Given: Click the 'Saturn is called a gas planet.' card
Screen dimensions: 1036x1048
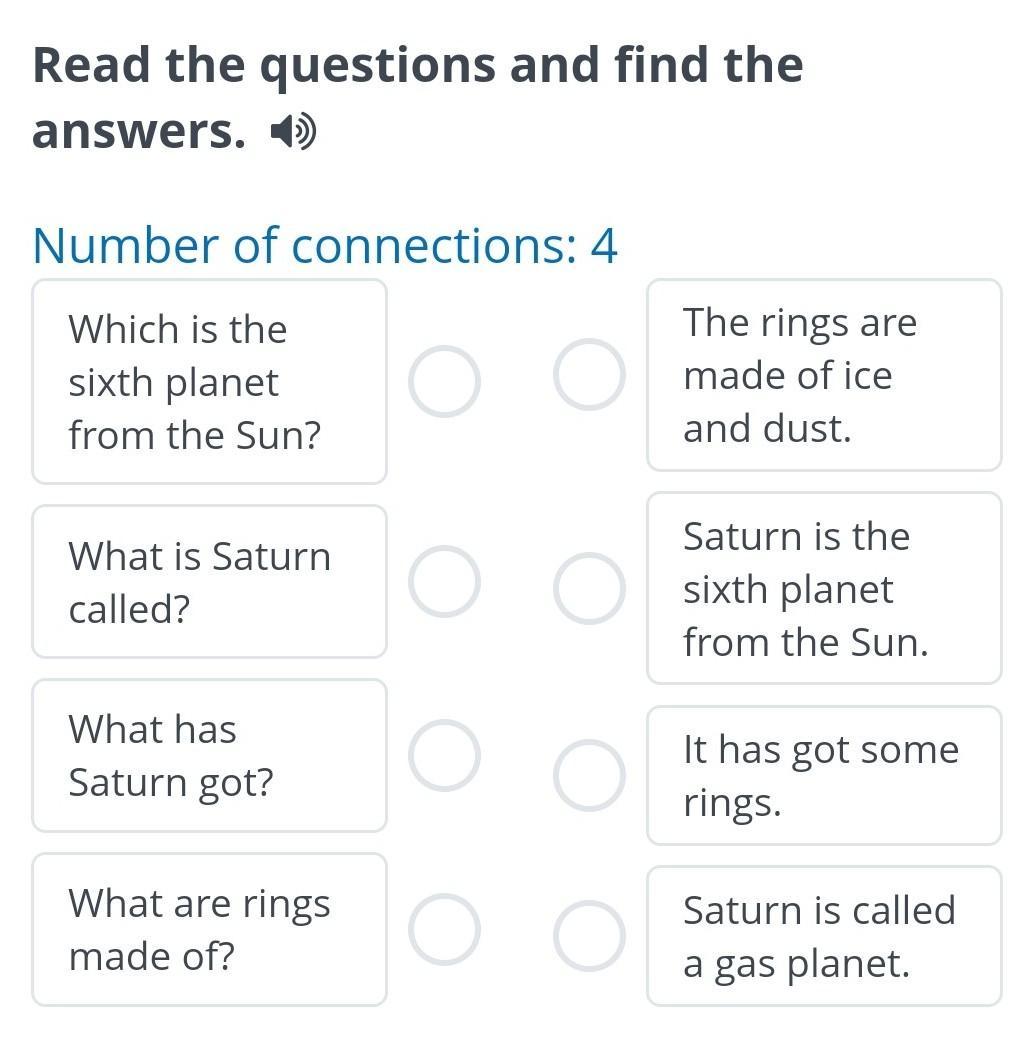Looking at the screenshot, I should click(x=824, y=936).
